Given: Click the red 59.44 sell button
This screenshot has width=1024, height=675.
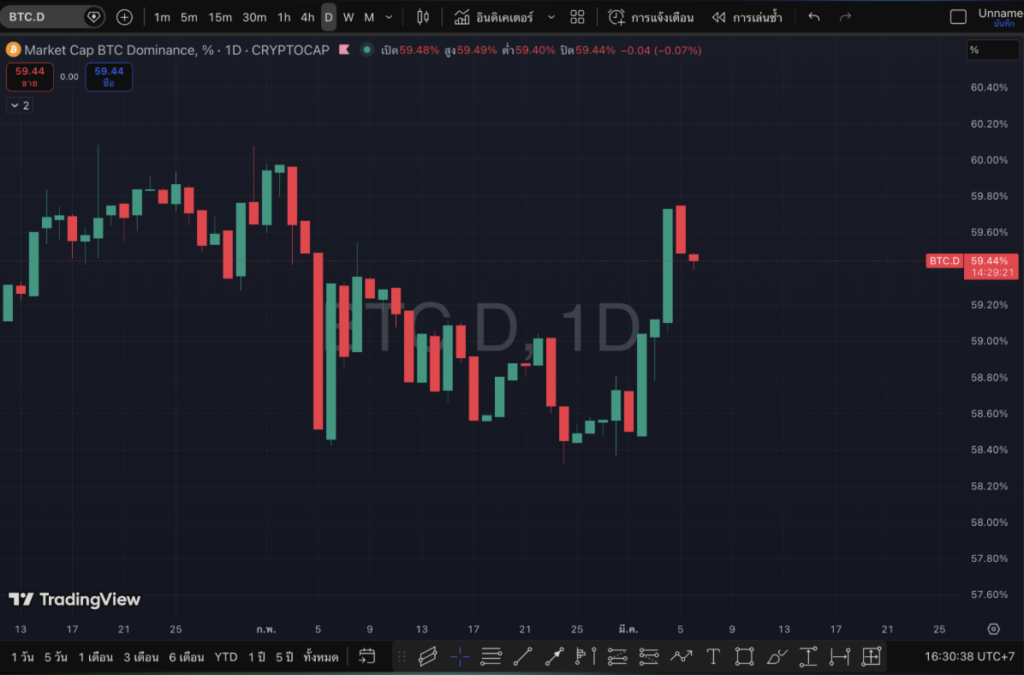Looking at the screenshot, I should pyautogui.click(x=29, y=76).
